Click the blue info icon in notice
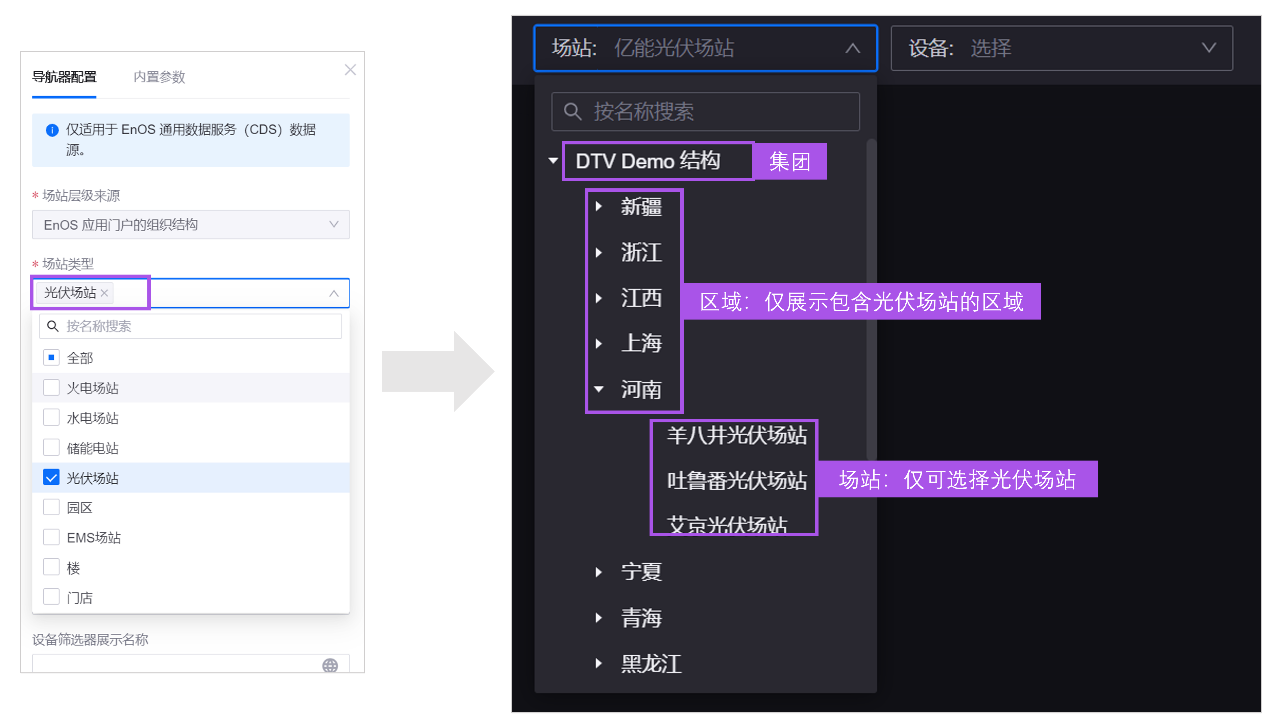Viewport: 1269px width, 726px height. click(x=52, y=130)
